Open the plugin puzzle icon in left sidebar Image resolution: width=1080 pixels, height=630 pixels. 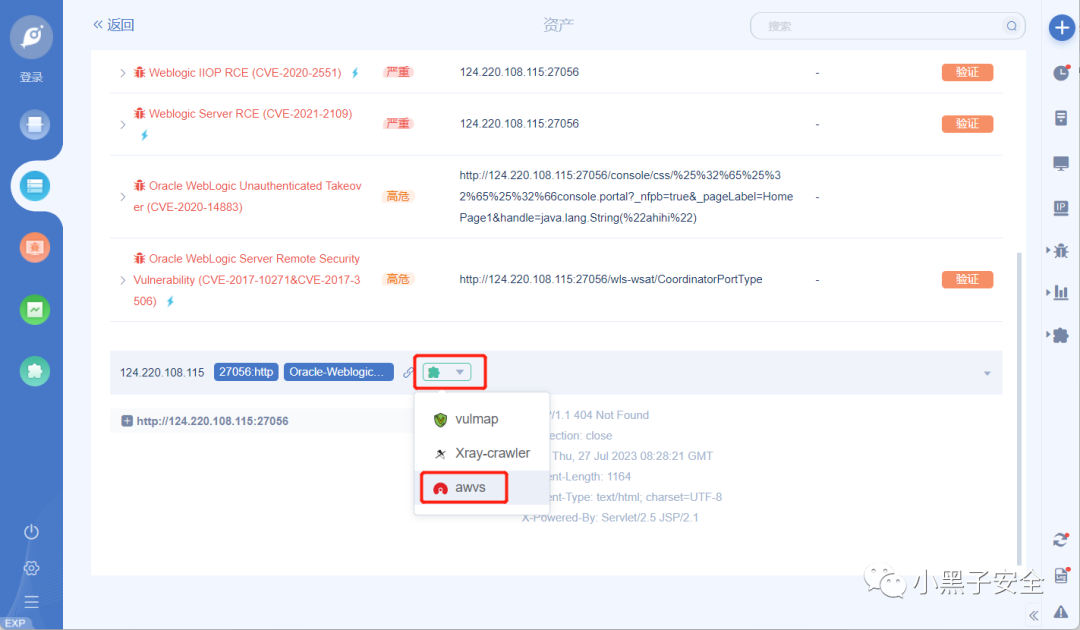click(34, 372)
